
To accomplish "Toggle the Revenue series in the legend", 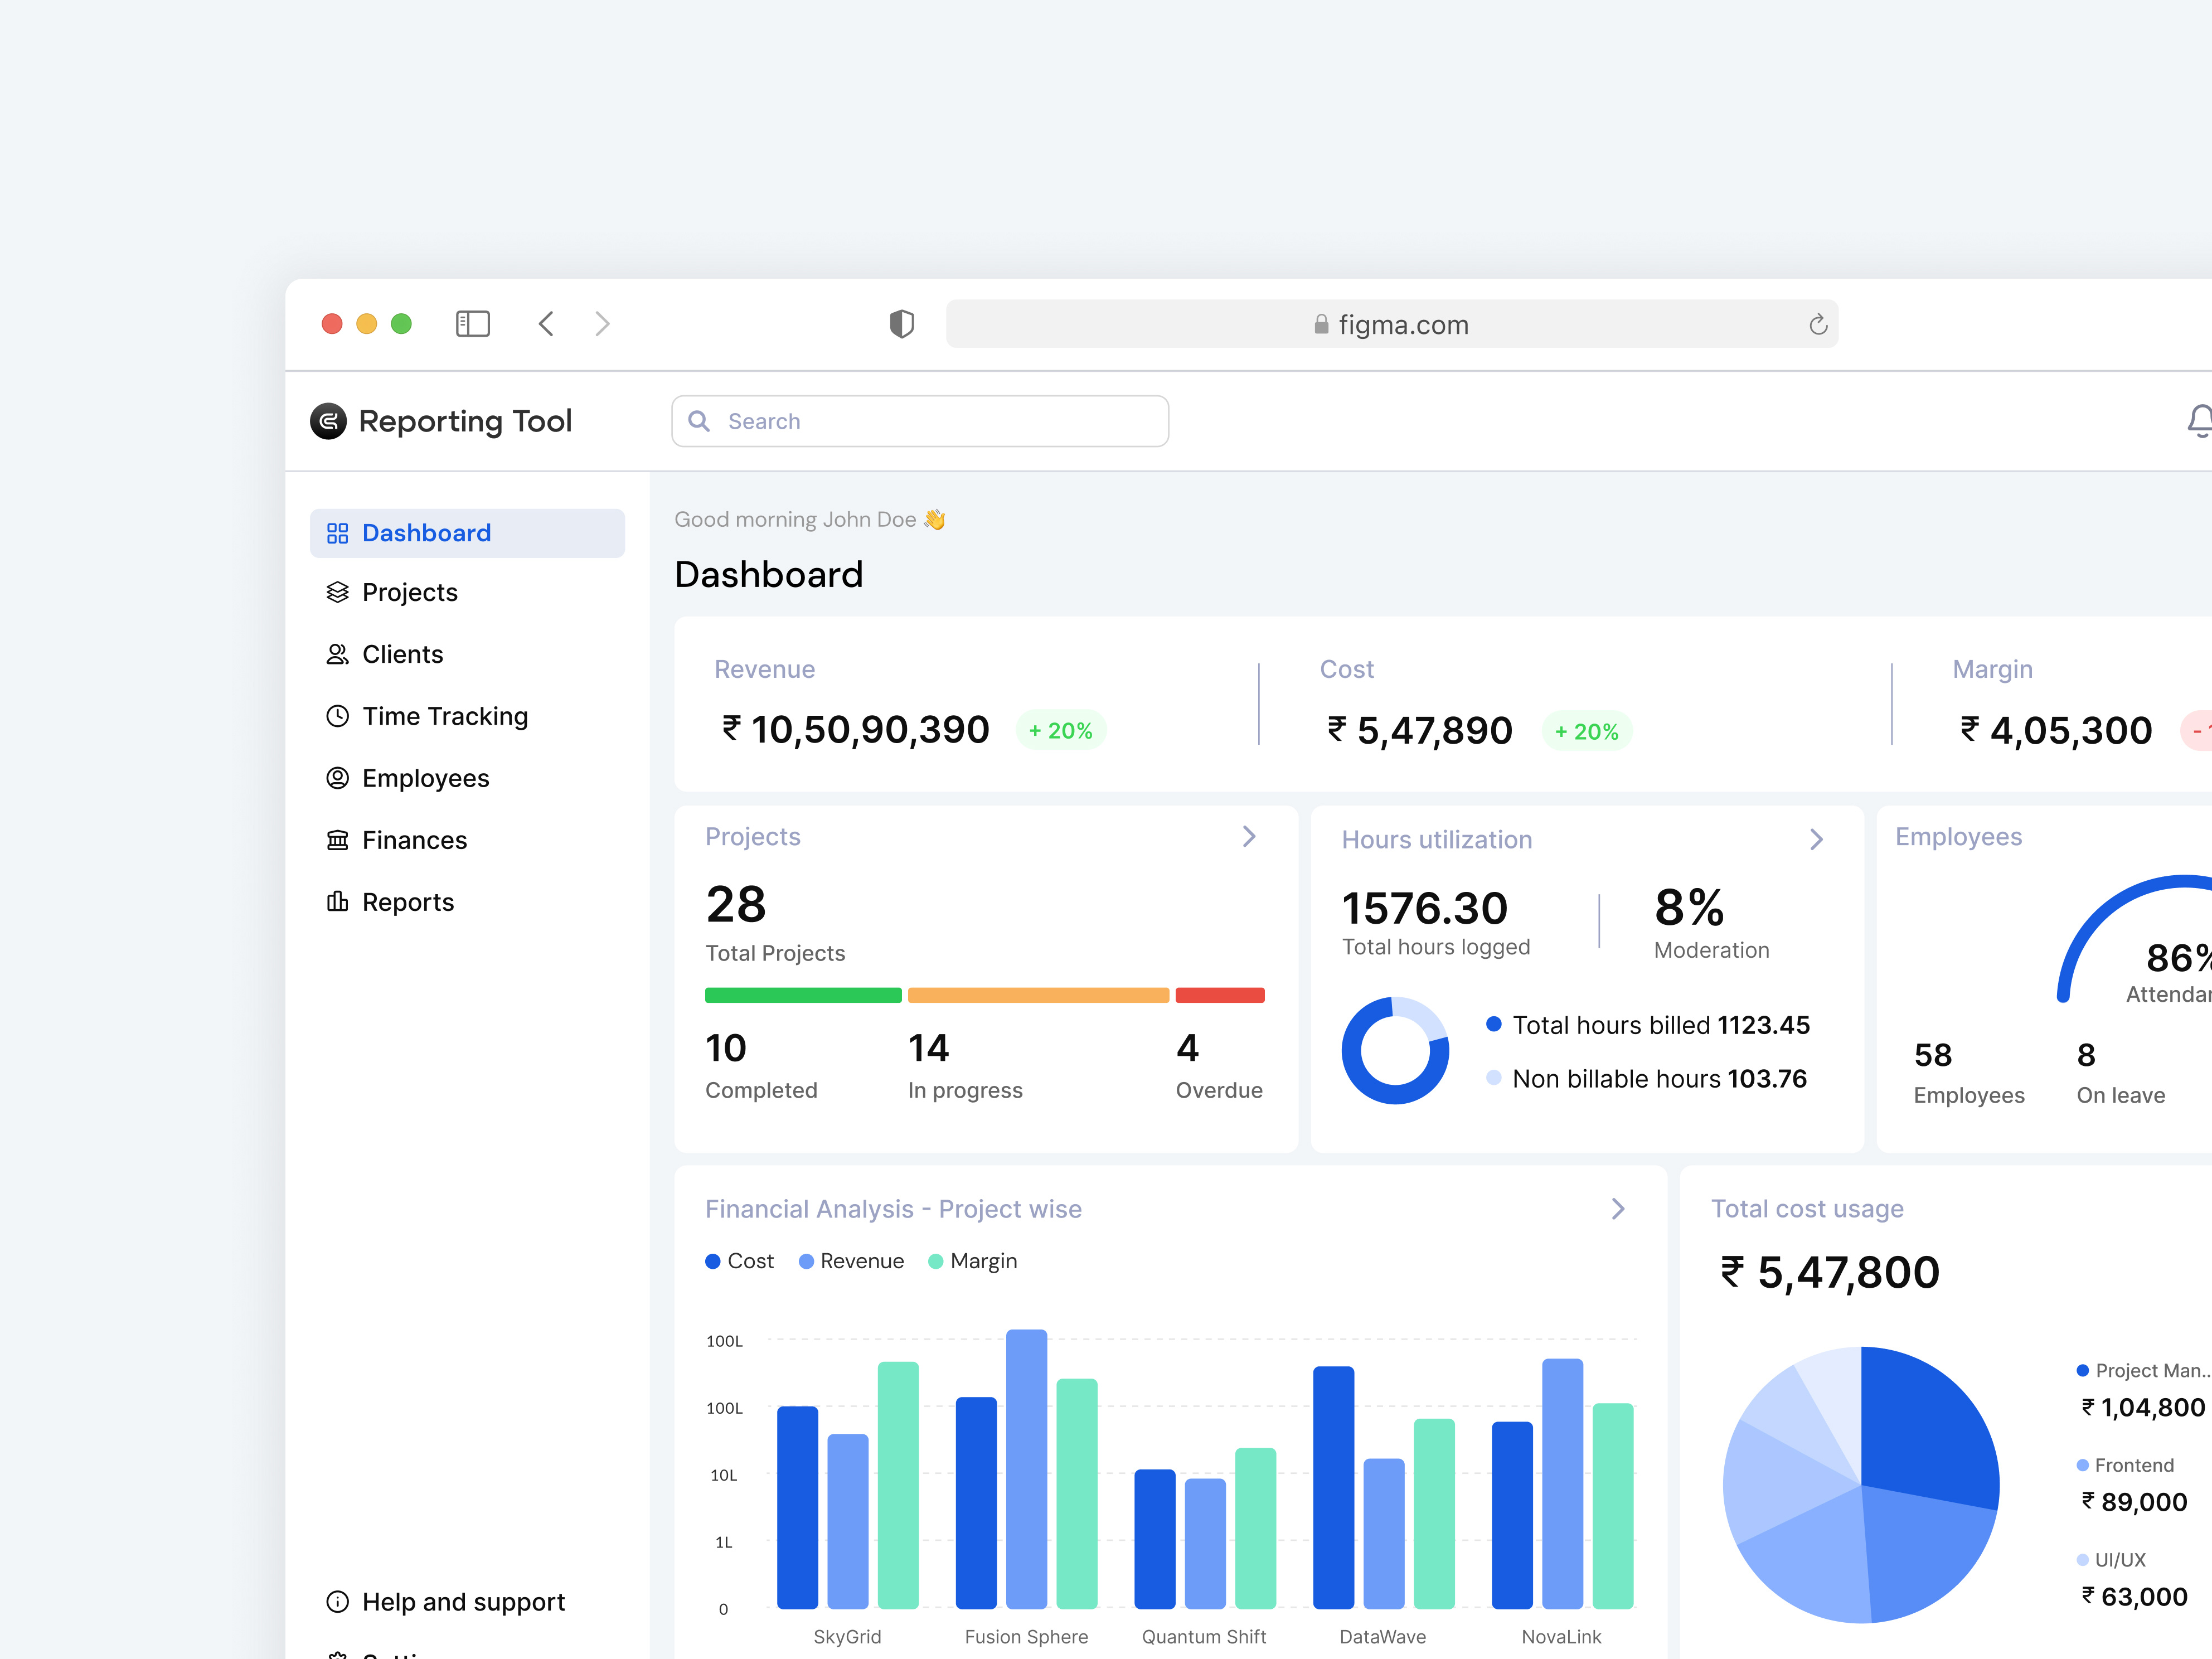I will (x=851, y=1261).
